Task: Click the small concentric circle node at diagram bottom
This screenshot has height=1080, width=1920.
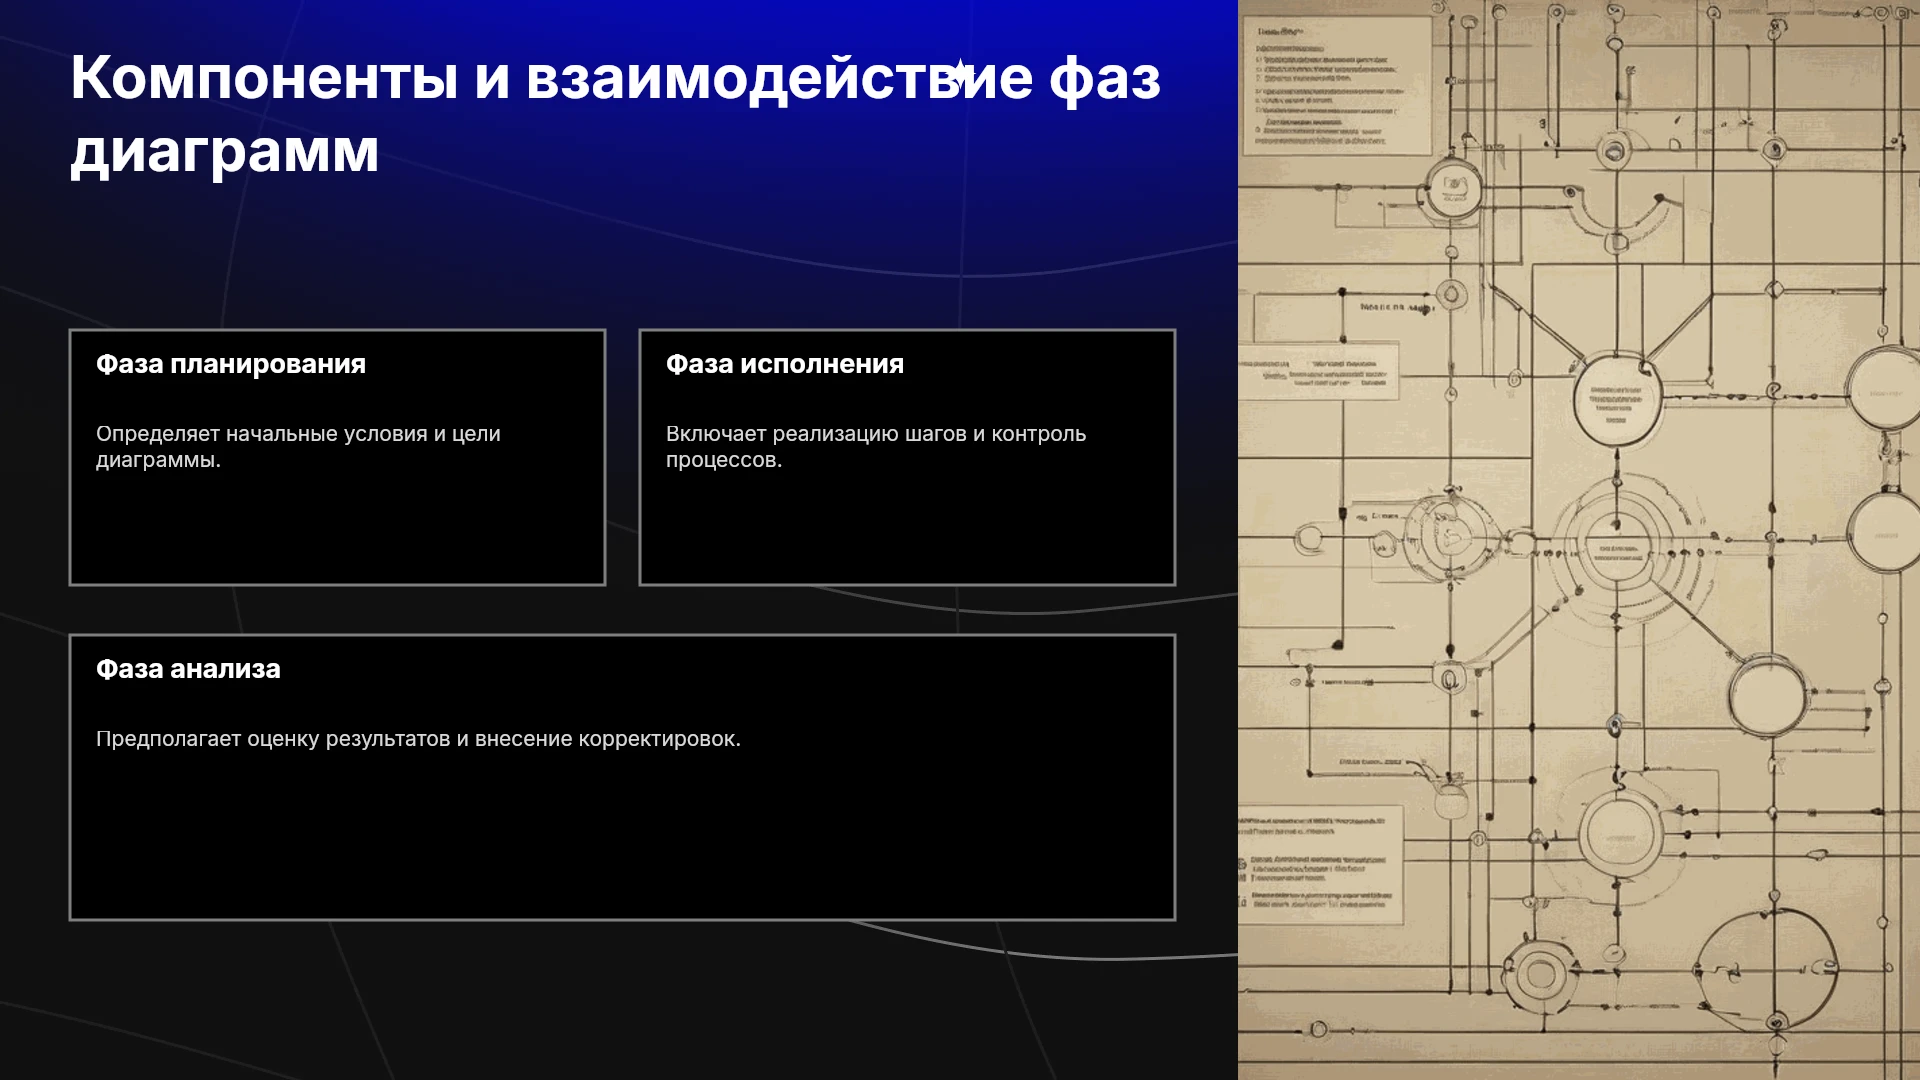Action: [1541, 974]
